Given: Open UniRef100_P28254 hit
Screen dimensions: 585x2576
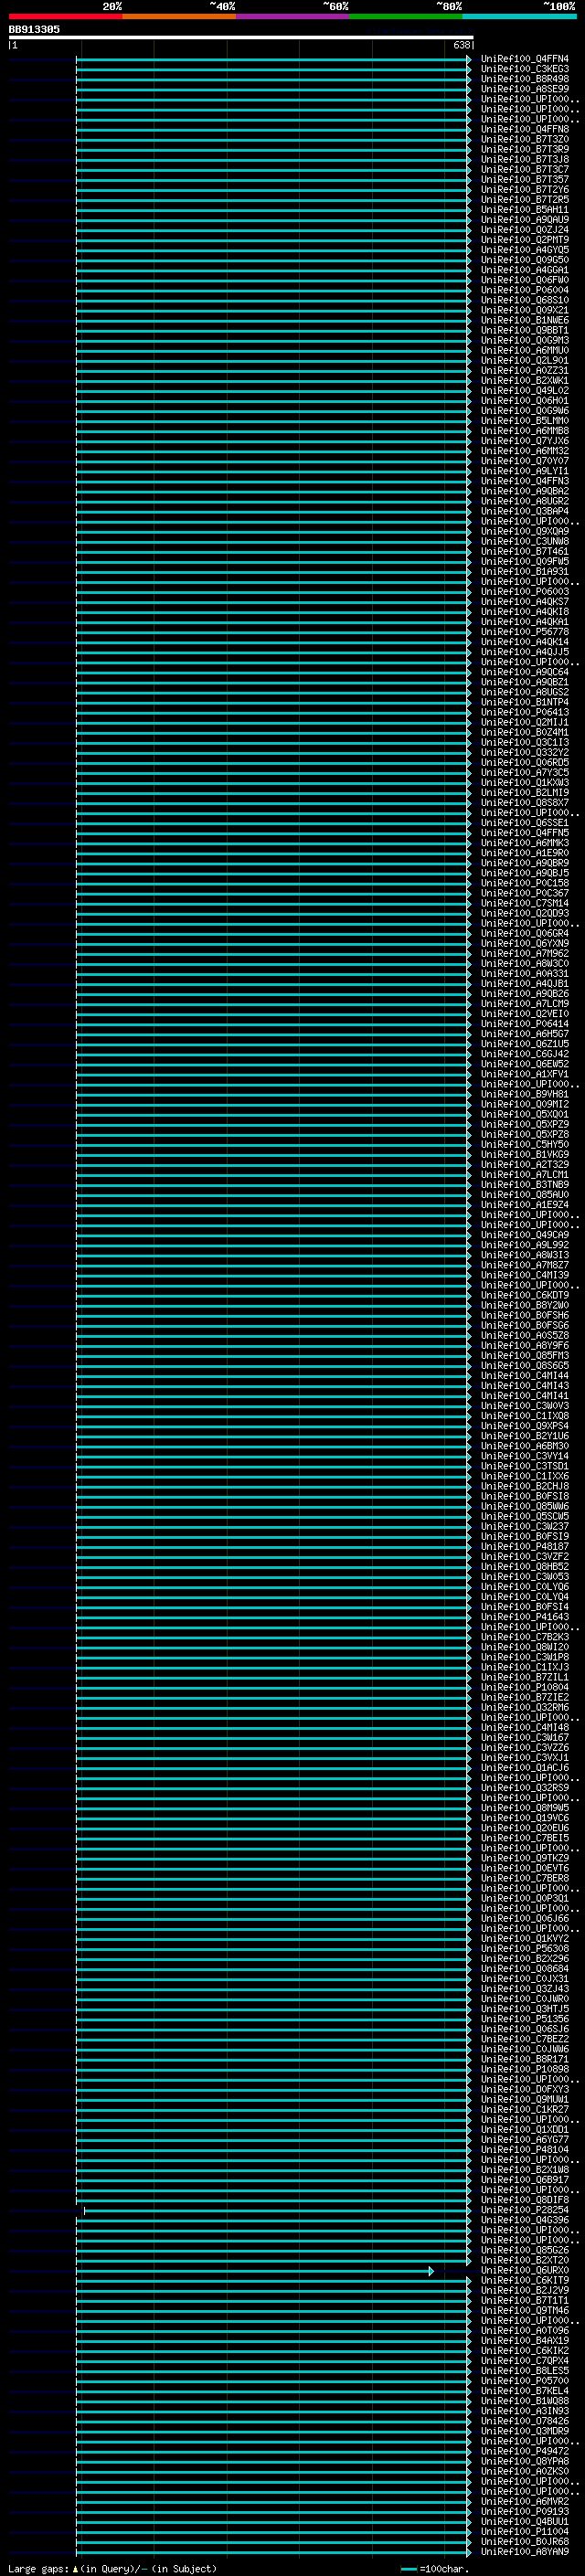Looking at the screenshot, I should [x=524, y=2210].
